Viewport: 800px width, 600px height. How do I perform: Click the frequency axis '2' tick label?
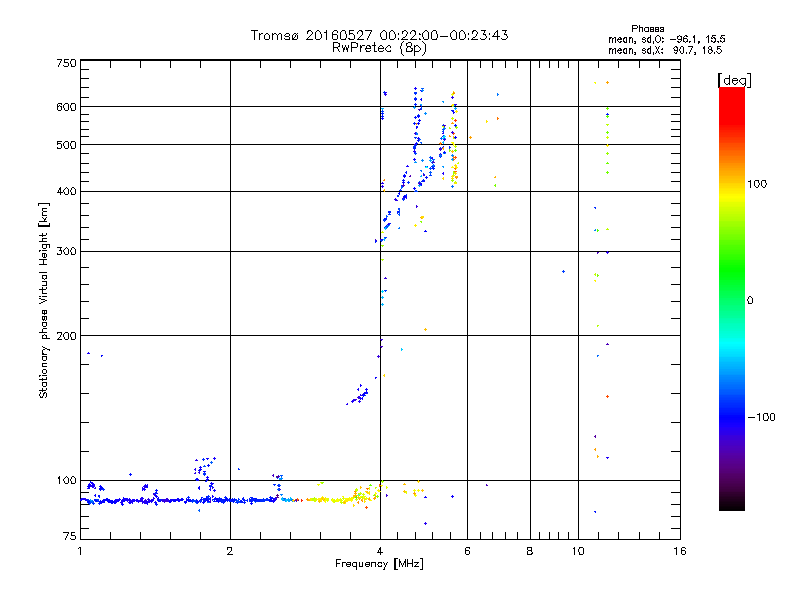pos(230,551)
